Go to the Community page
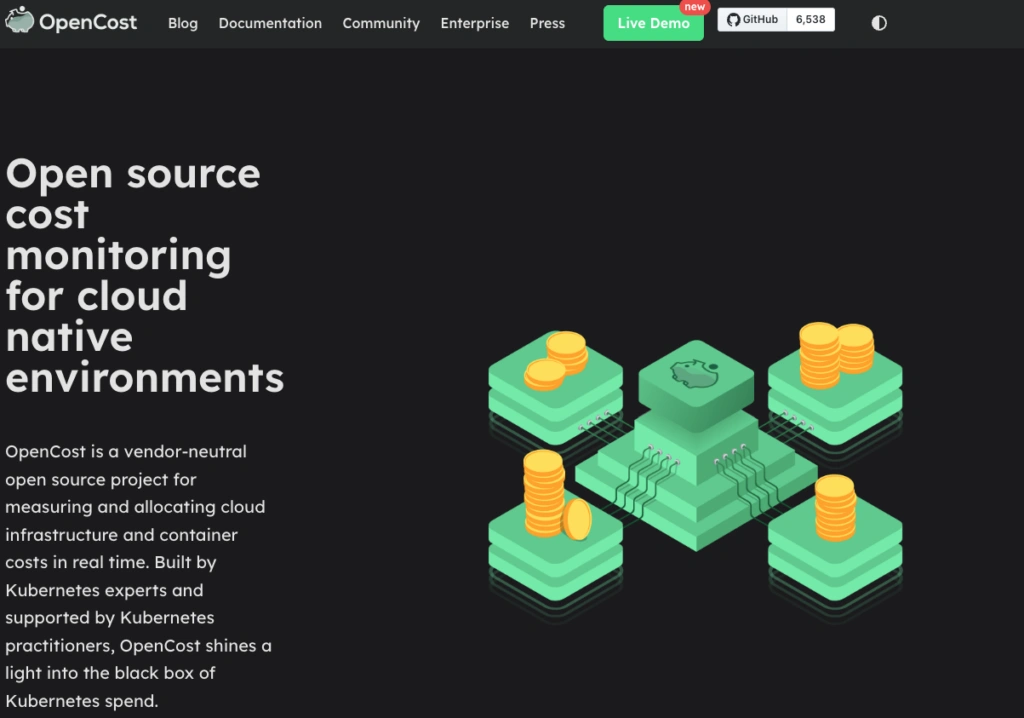The image size is (1024, 718). coord(381,23)
